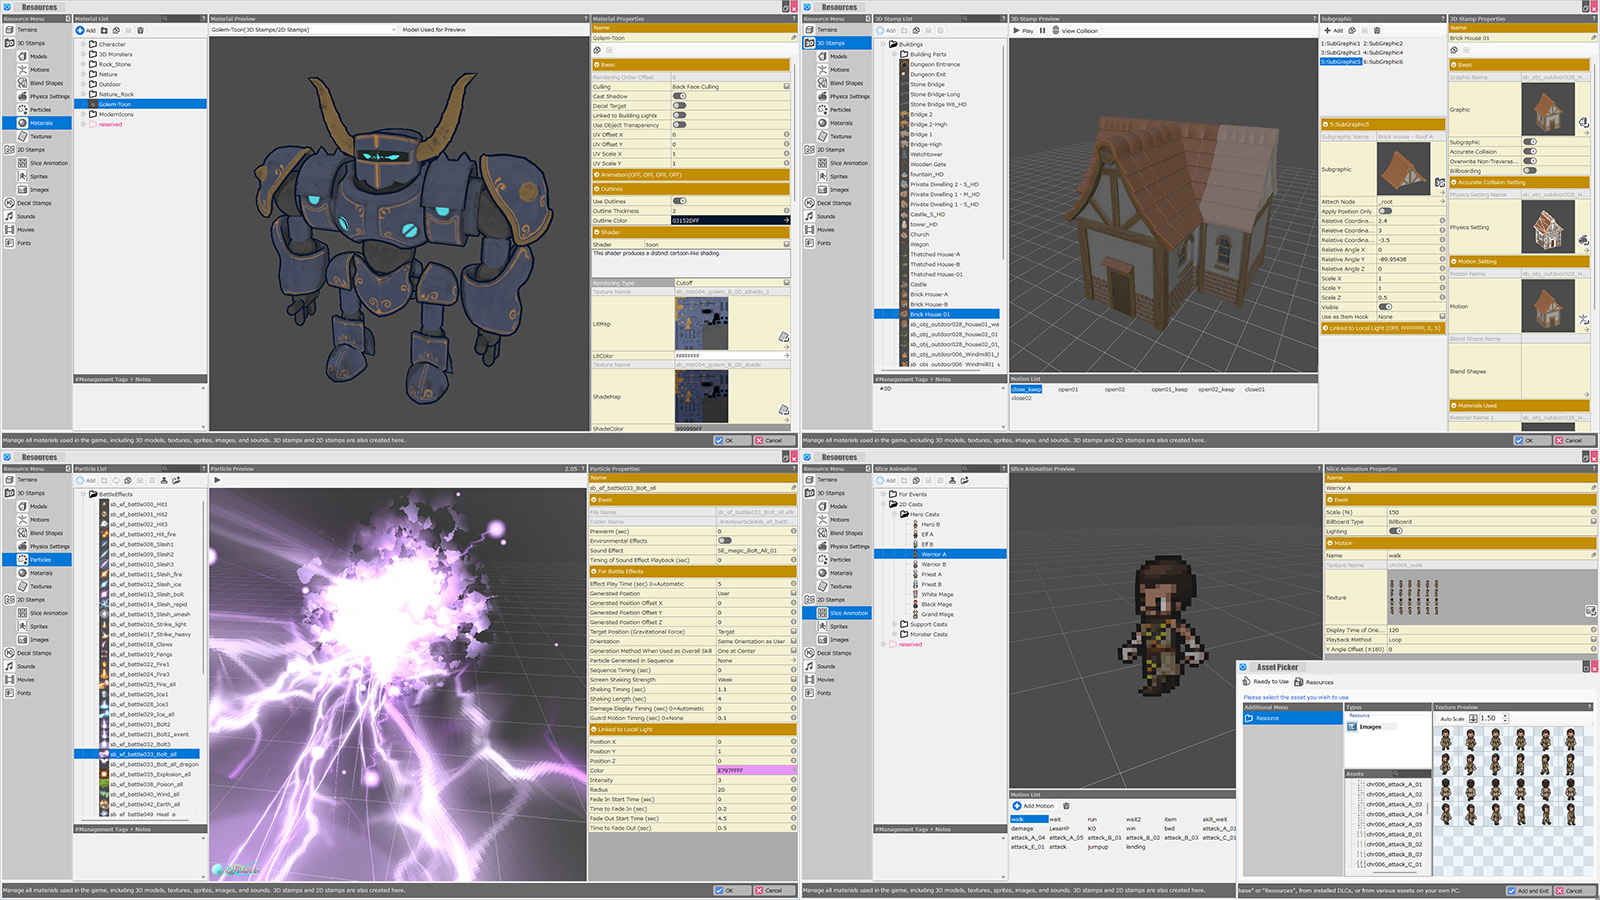
Task: Open Decal Stamps in Particles window menu
Action: click(x=33, y=653)
